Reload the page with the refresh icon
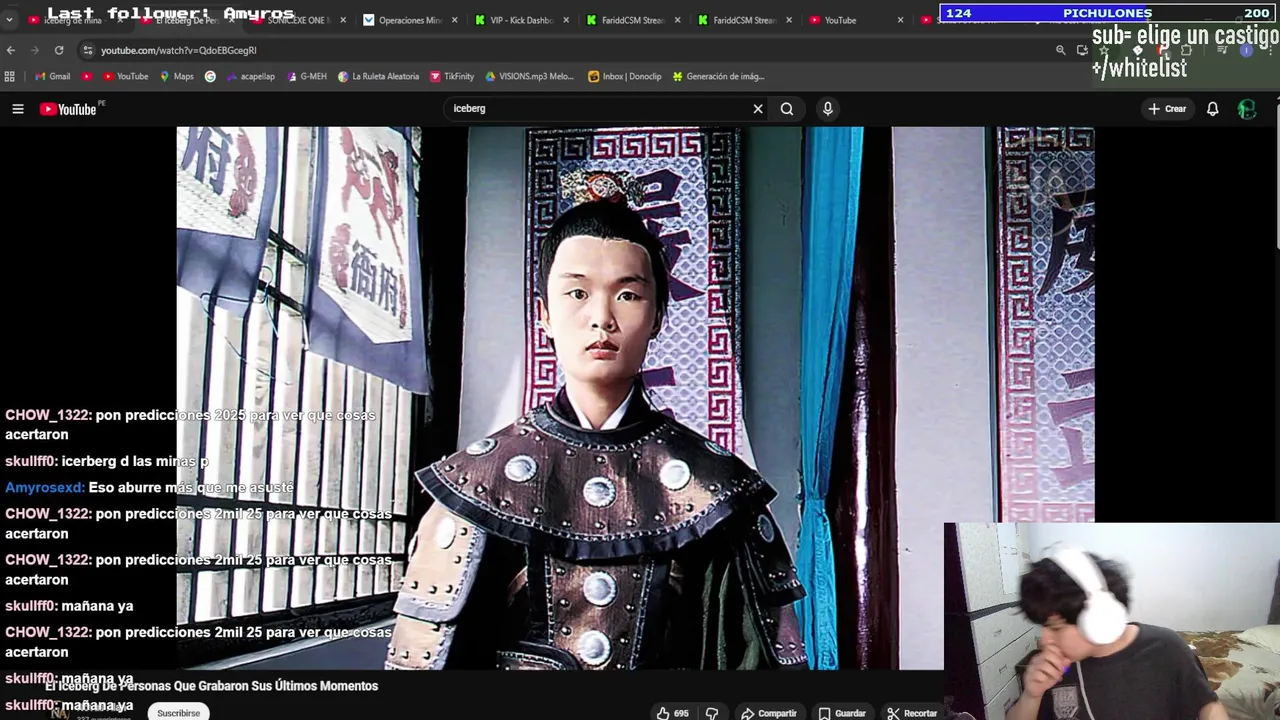Screen dimensions: 1280x720 click(59, 50)
